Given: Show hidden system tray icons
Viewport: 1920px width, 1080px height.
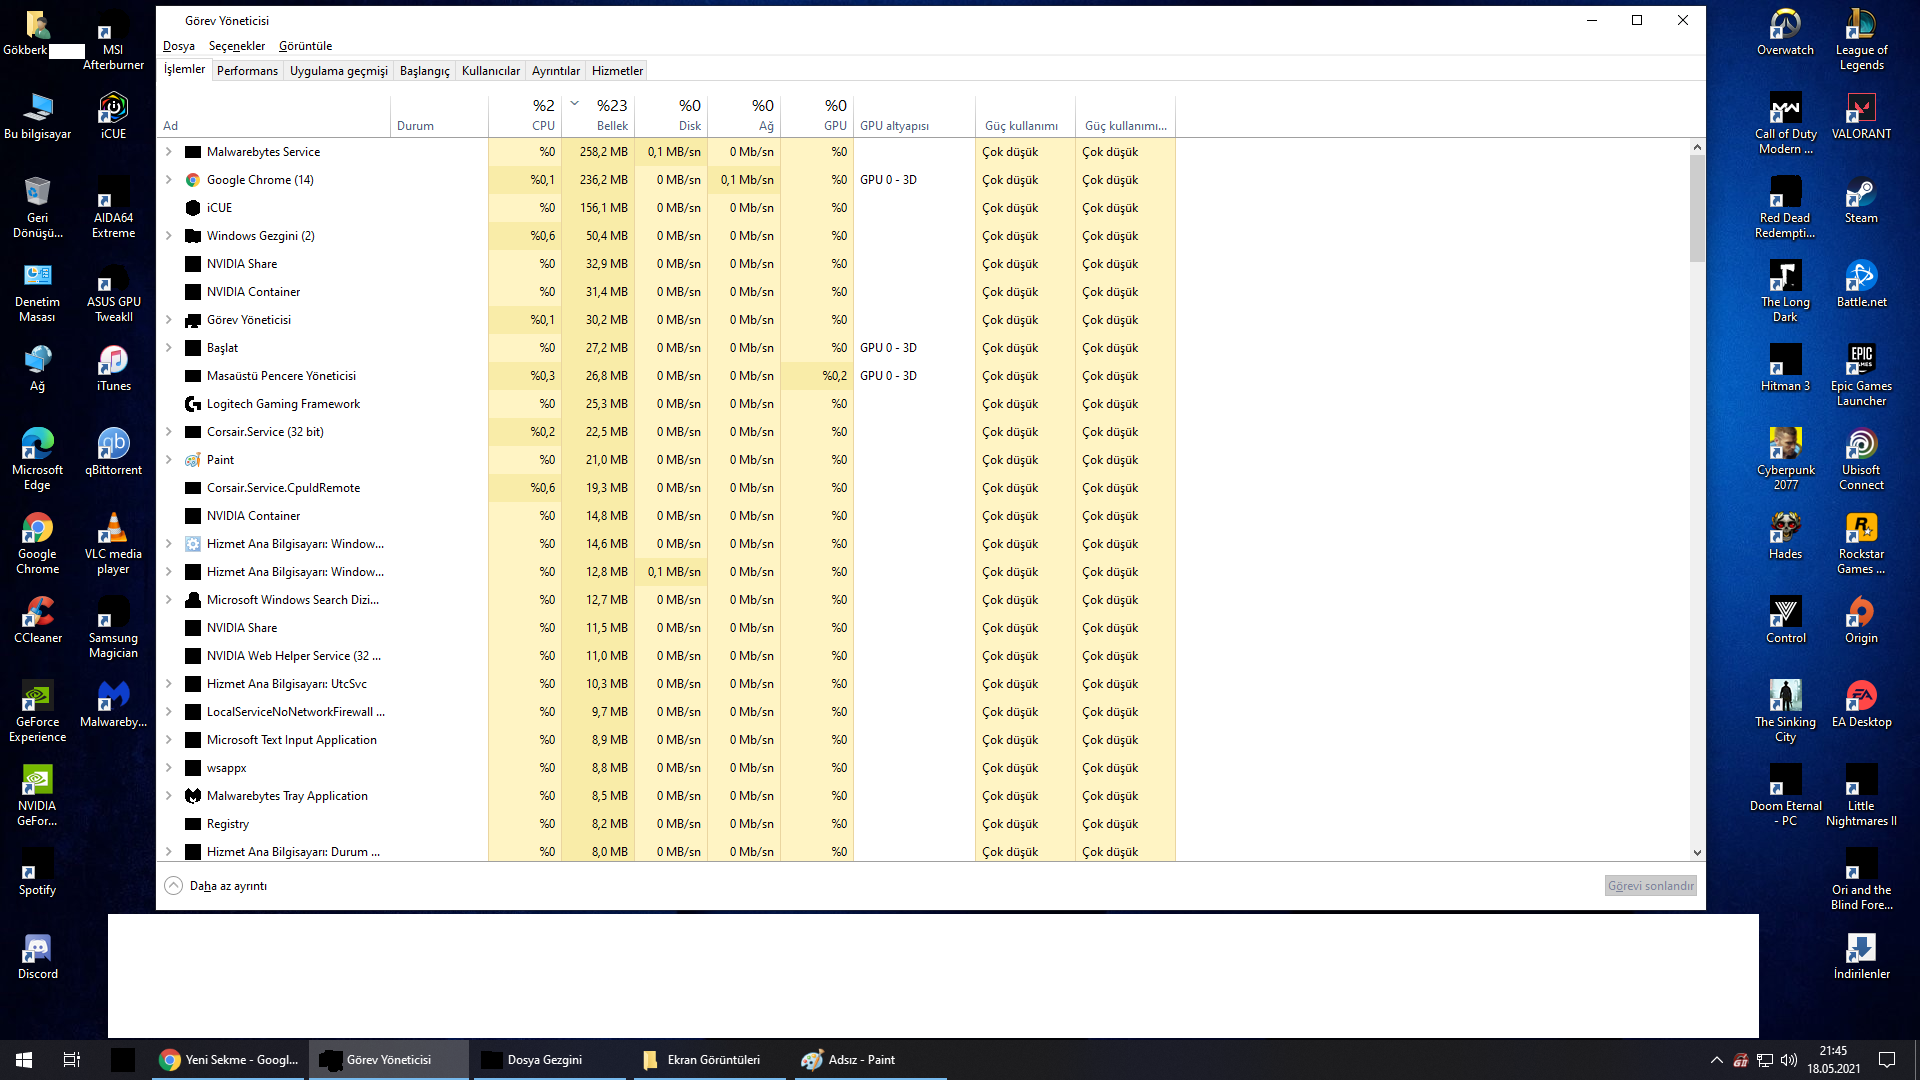Looking at the screenshot, I should 1717,1060.
